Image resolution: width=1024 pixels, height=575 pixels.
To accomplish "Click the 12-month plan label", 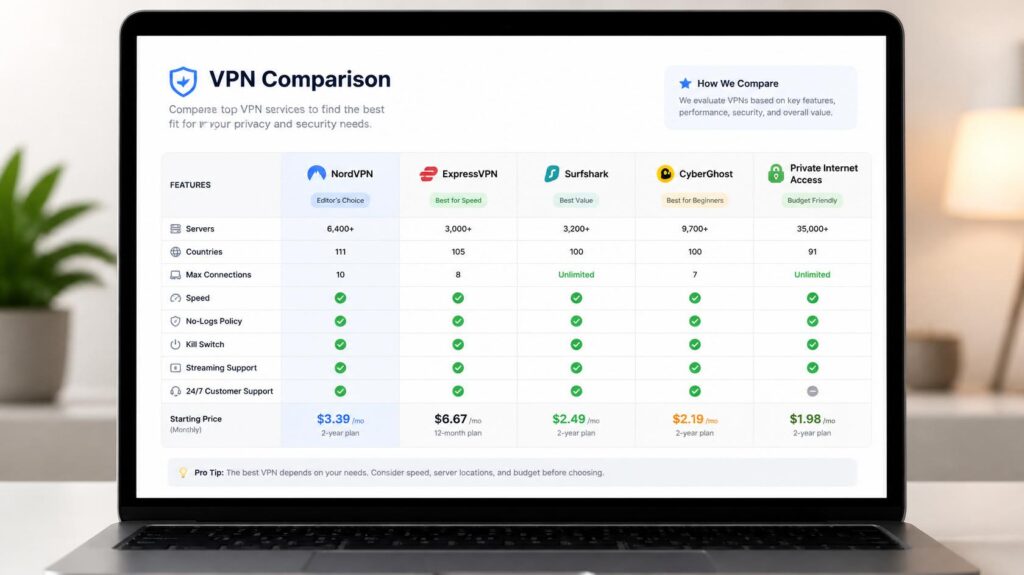I will (x=458, y=433).
